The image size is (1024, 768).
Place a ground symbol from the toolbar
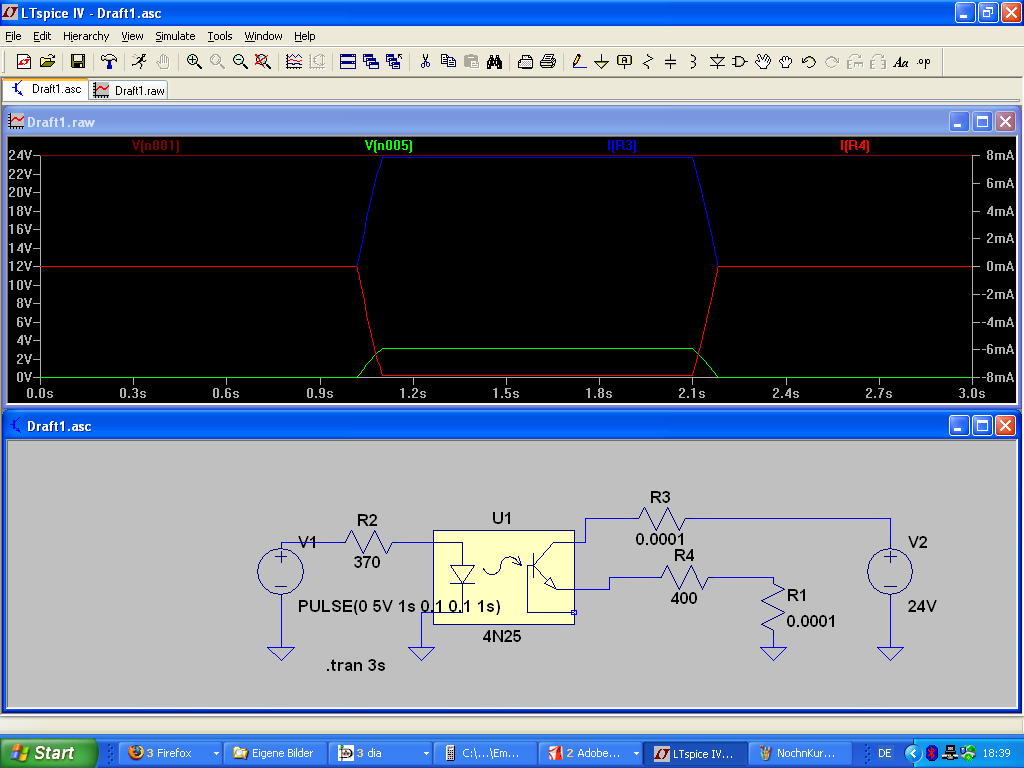(x=601, y=61)
